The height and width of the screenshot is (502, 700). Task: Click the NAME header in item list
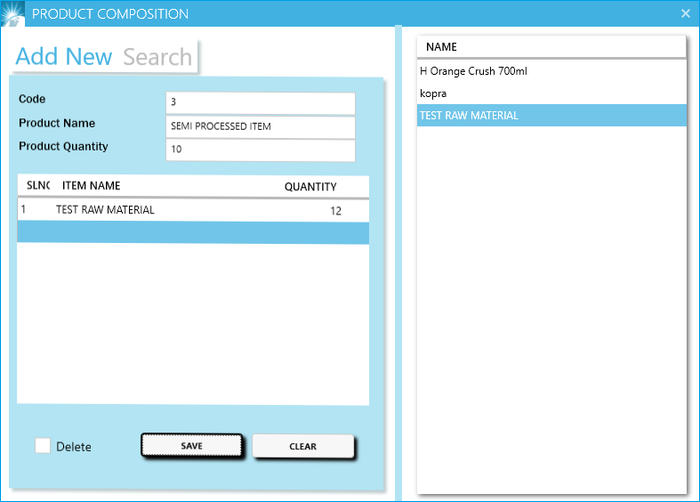(x=441, y=47)
